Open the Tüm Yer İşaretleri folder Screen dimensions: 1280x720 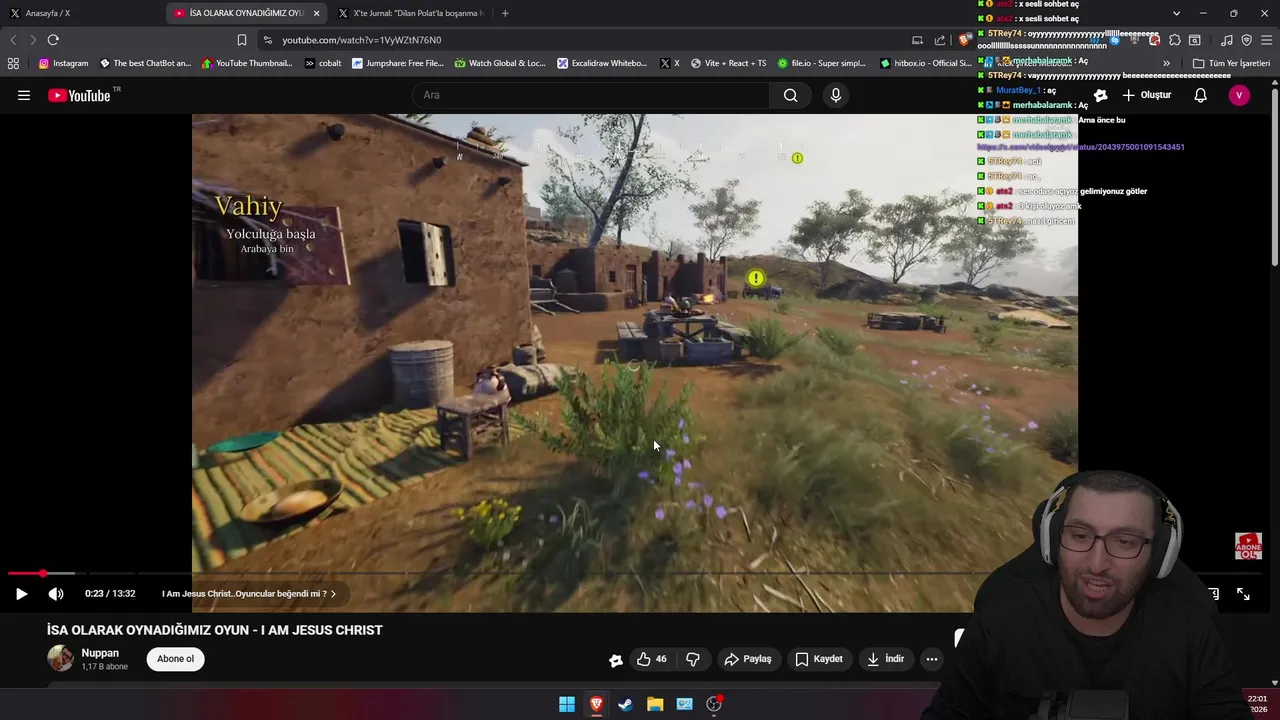coord(1231,63)
